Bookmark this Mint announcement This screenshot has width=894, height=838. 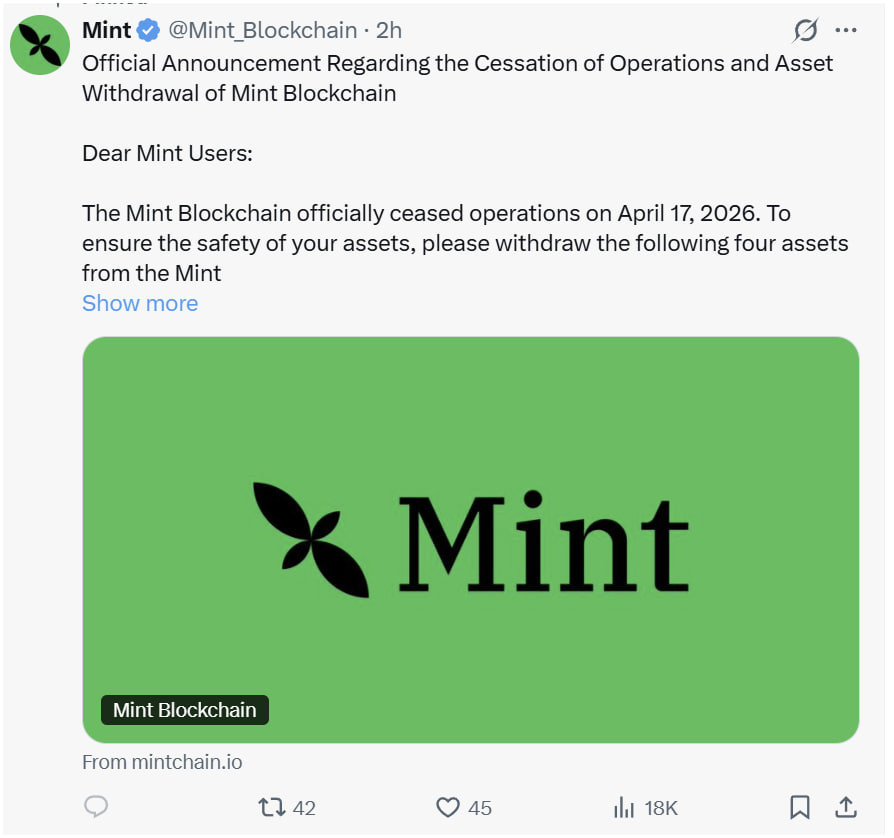tap(800, 807)
